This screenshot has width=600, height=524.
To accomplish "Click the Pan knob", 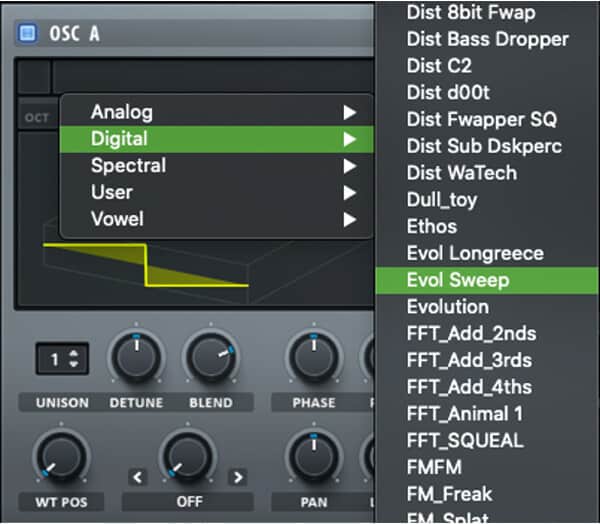I will [314, 456].
